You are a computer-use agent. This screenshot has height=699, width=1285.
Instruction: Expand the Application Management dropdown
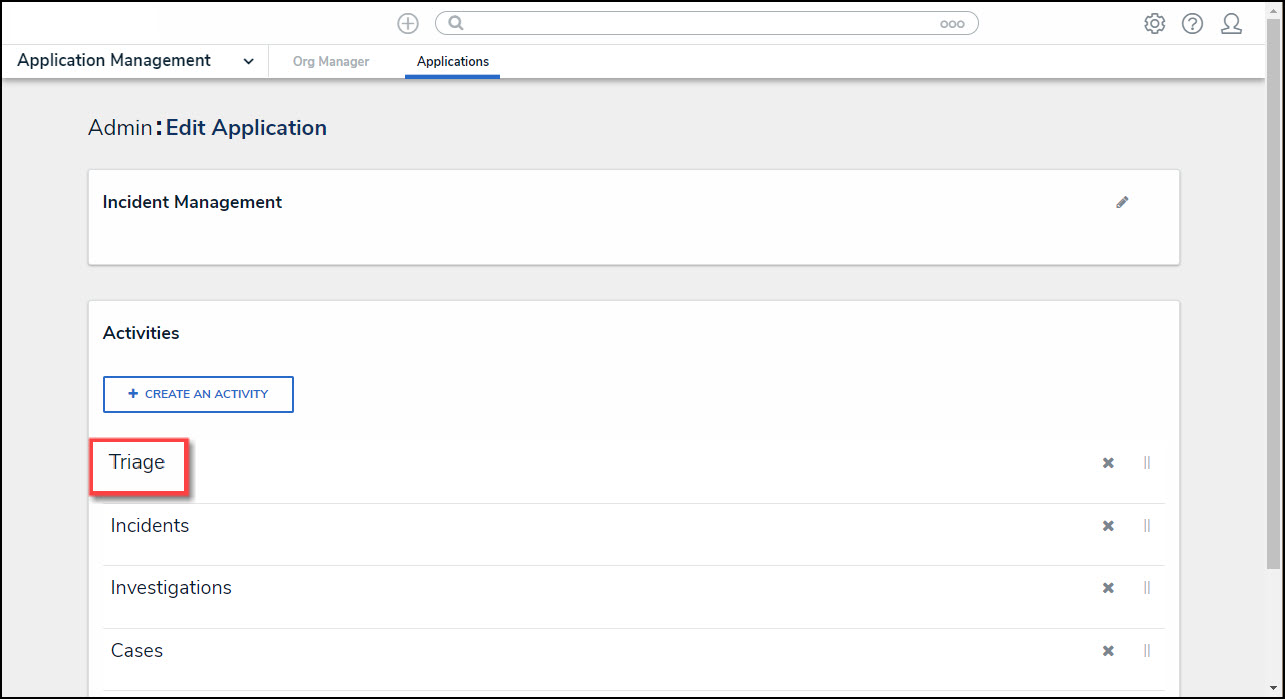coord(248,61)
